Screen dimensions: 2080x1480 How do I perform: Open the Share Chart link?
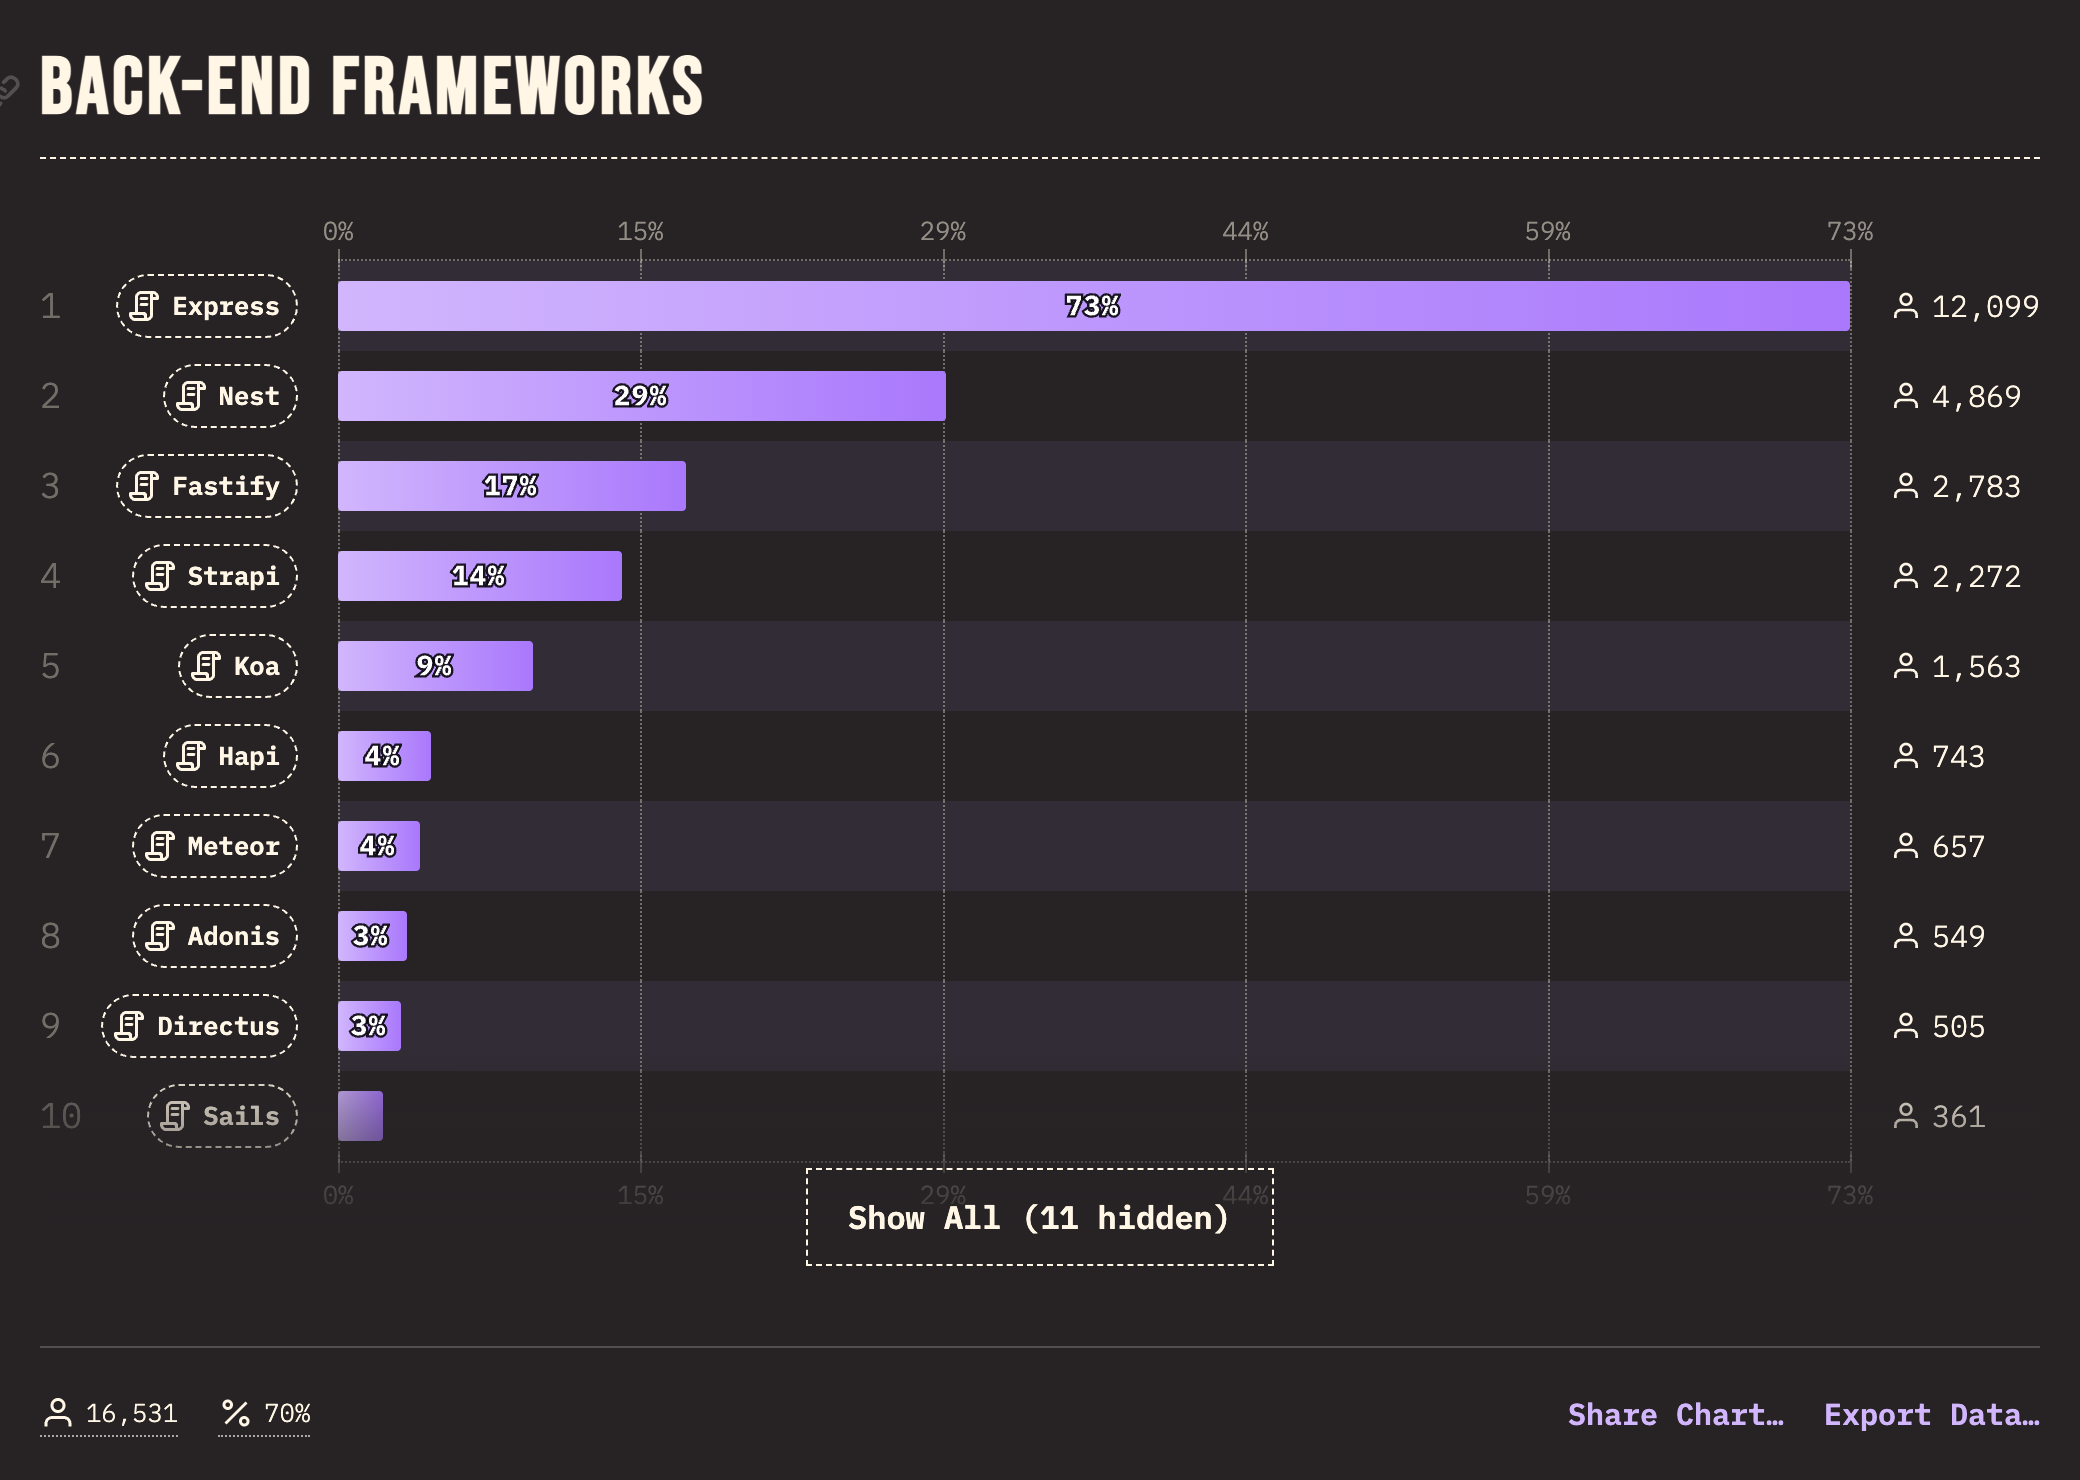pos(1675,1414)
